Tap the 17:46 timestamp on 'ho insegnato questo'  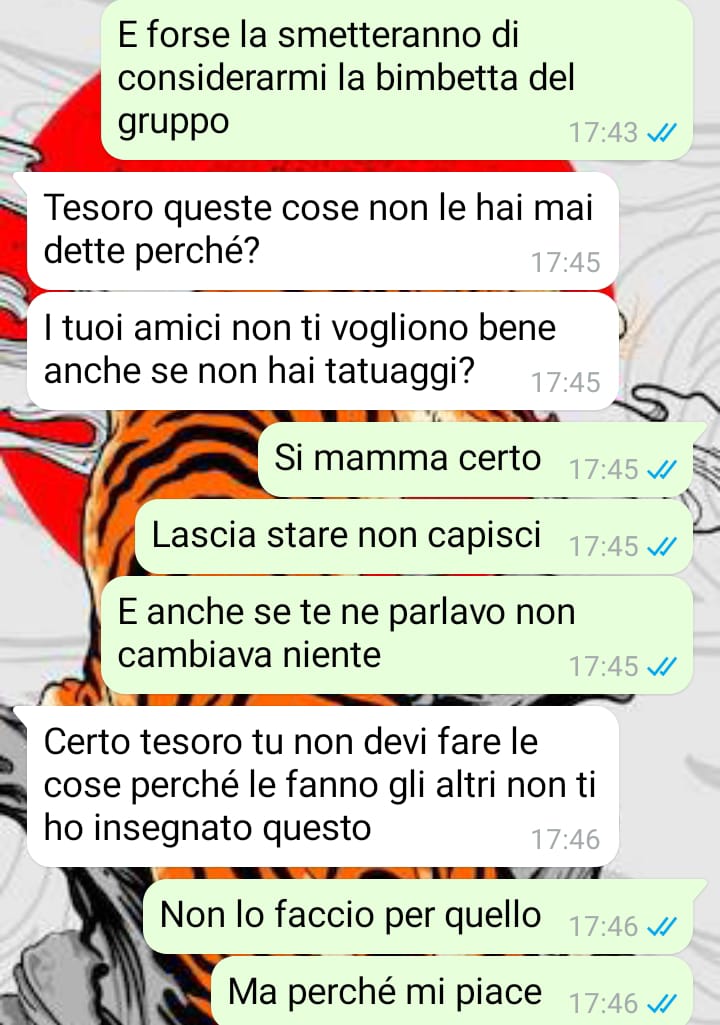click(x=565, y=840)
